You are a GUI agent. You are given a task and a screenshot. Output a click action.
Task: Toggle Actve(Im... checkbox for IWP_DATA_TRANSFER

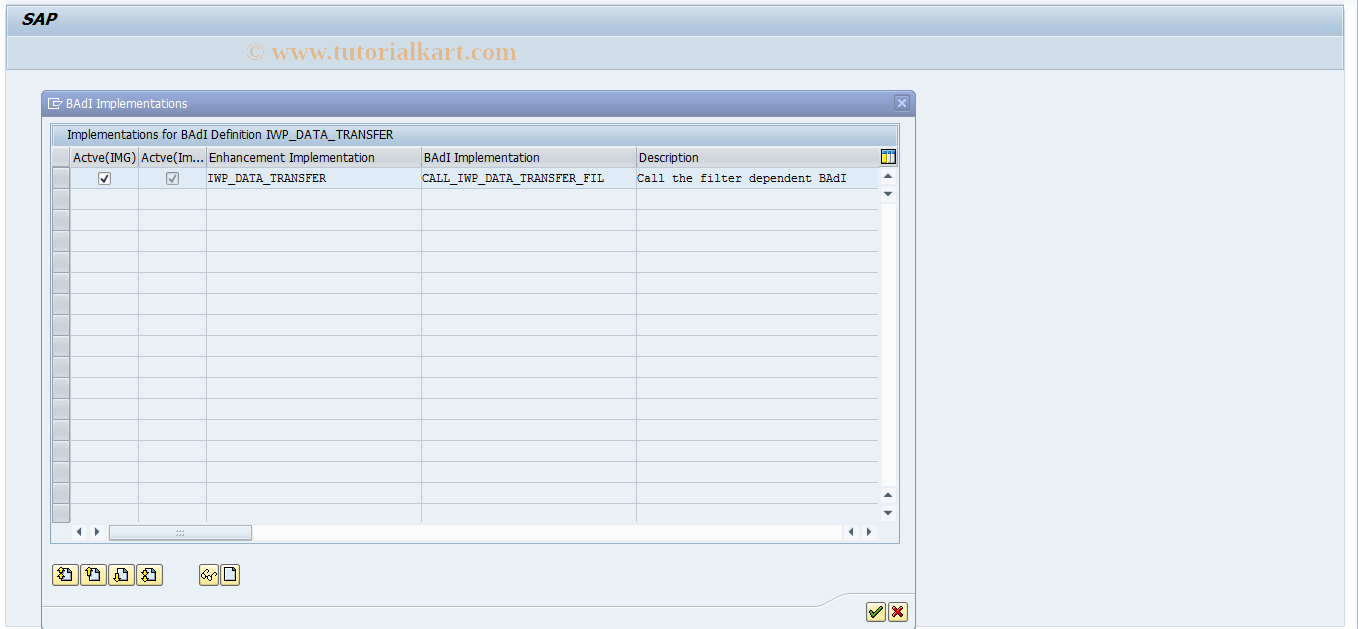click(x=172, y=178)
